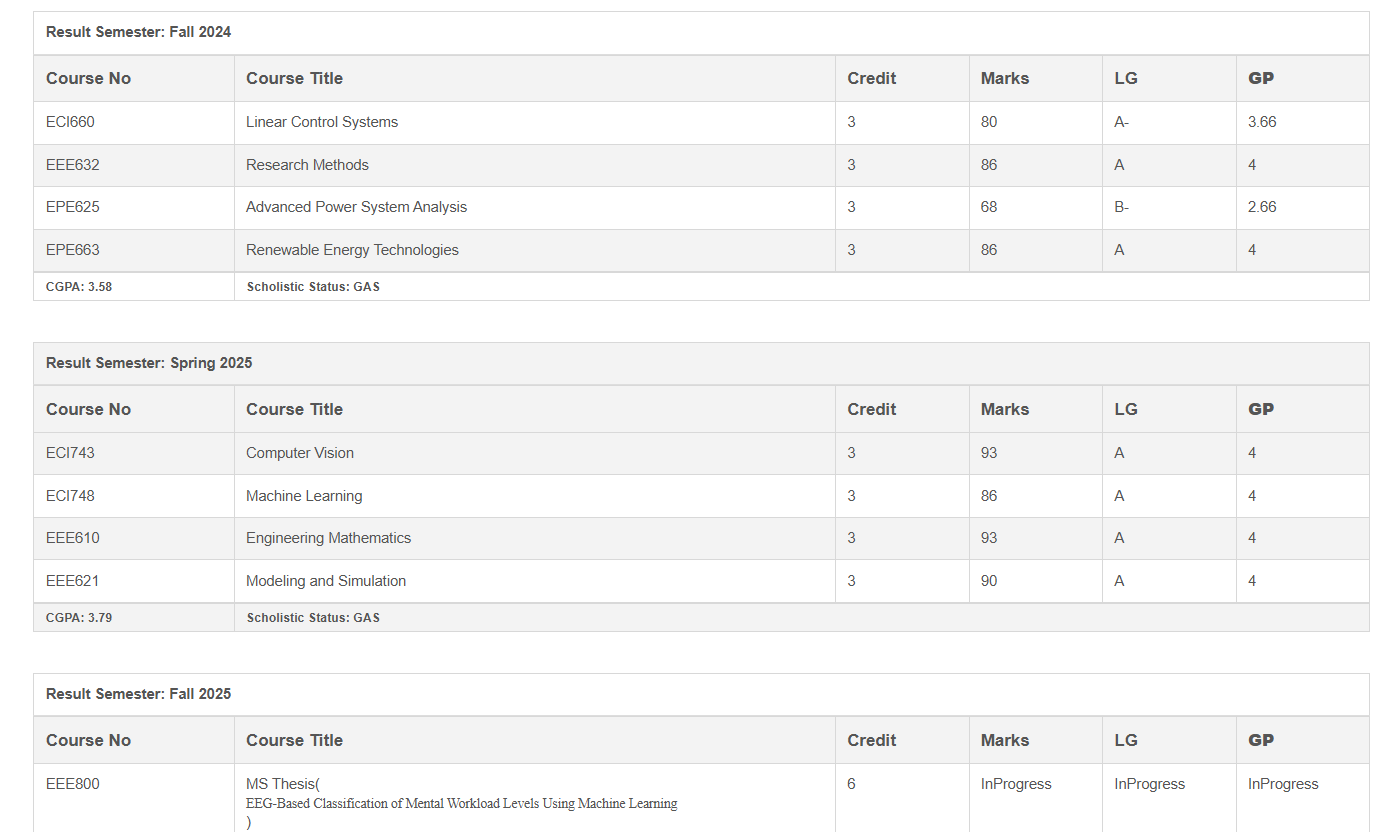
Task: Click the GP column header in Spring 2025
Action: click(x=1261, y=409)
